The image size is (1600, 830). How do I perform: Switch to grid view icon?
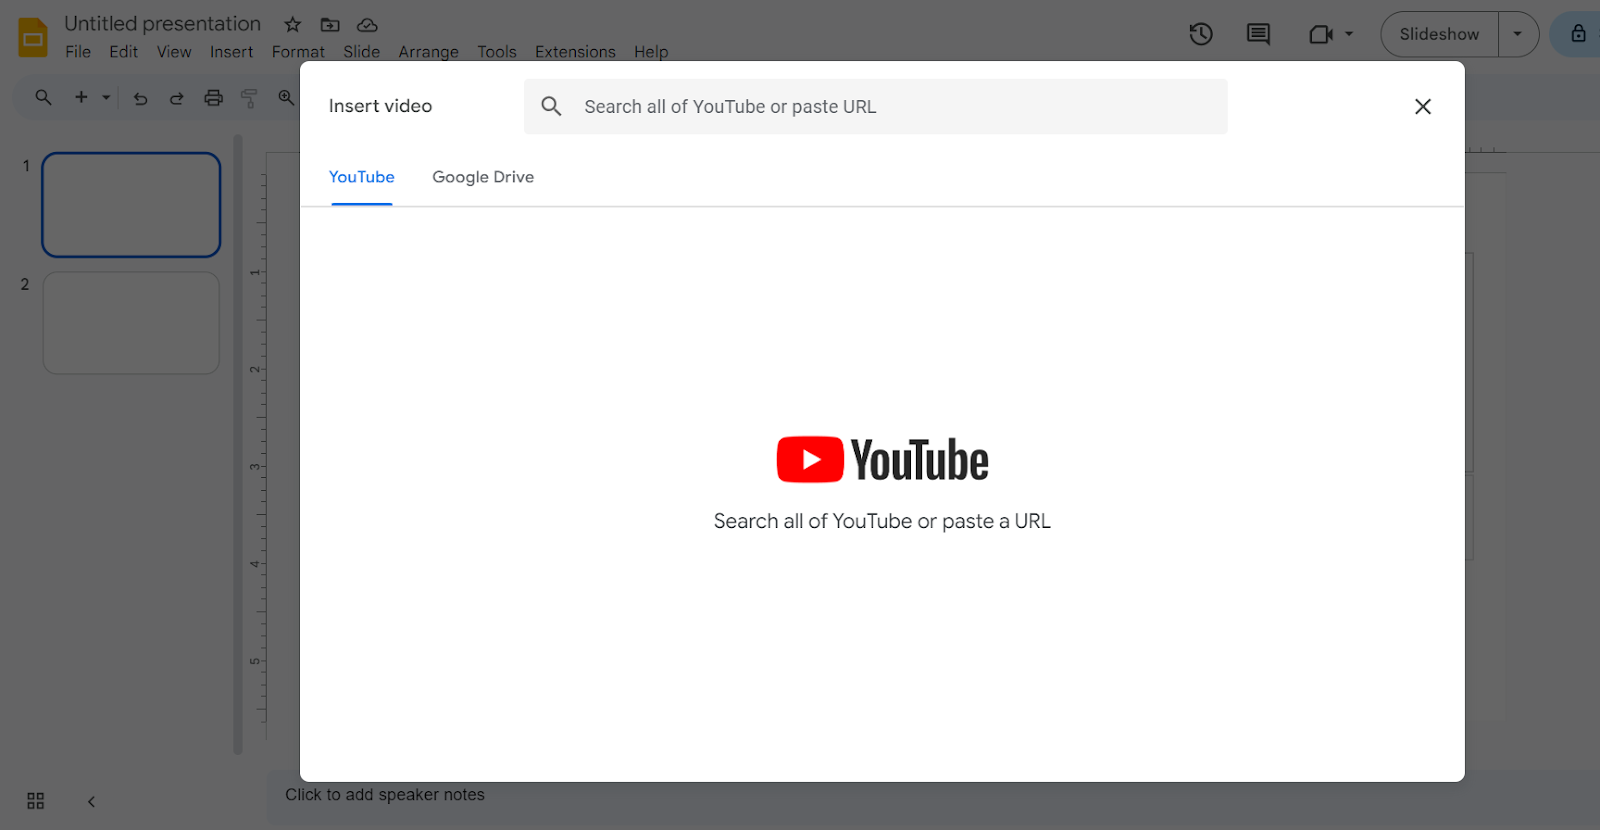click(x=36, y=801)
